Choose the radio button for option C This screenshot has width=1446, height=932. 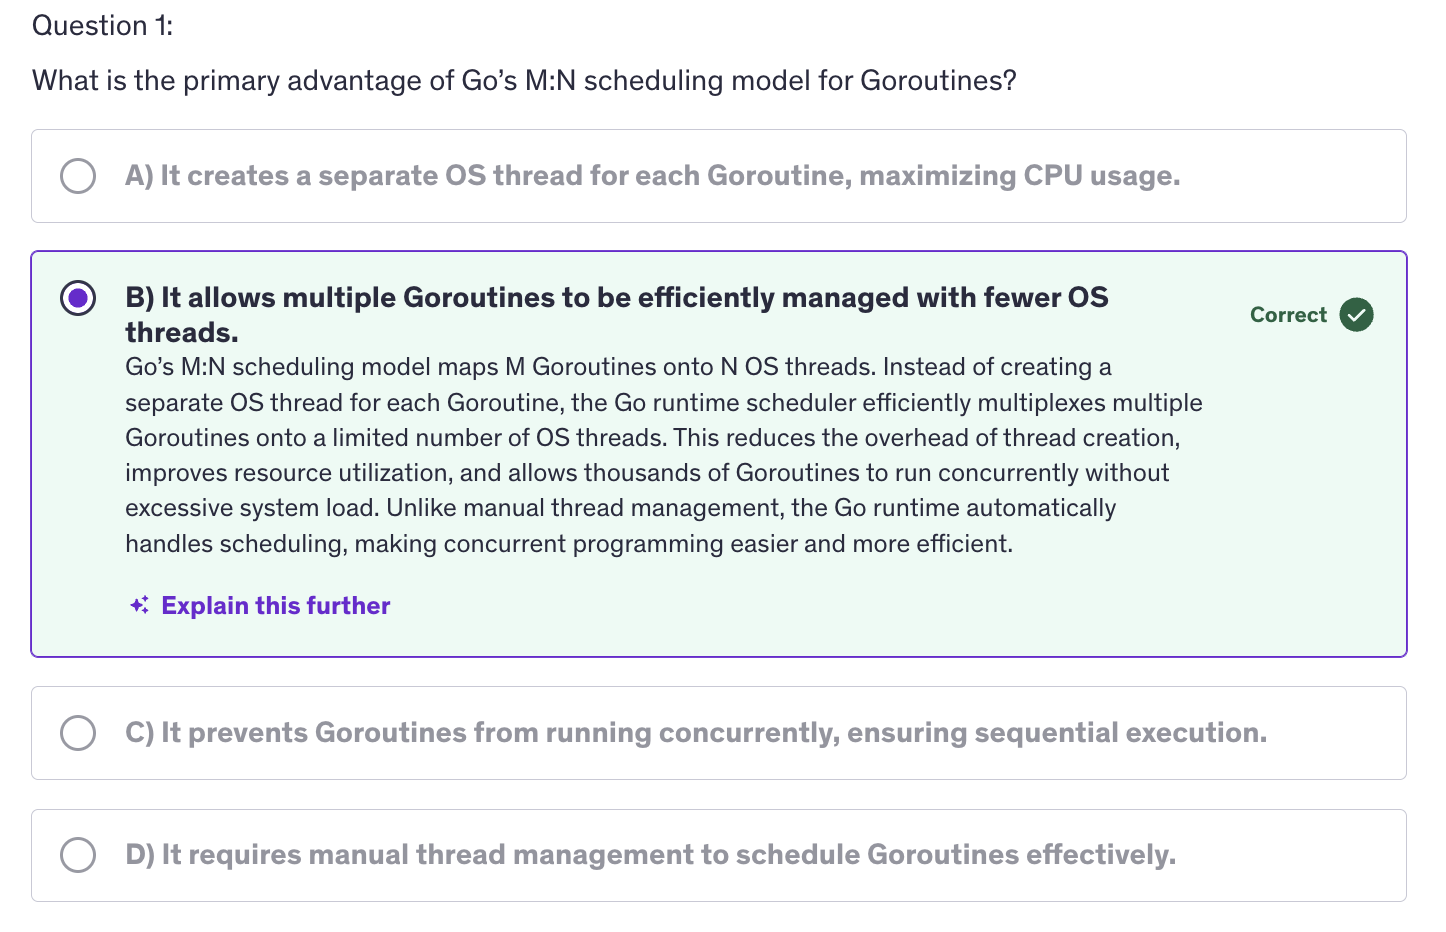pos(78,733)
